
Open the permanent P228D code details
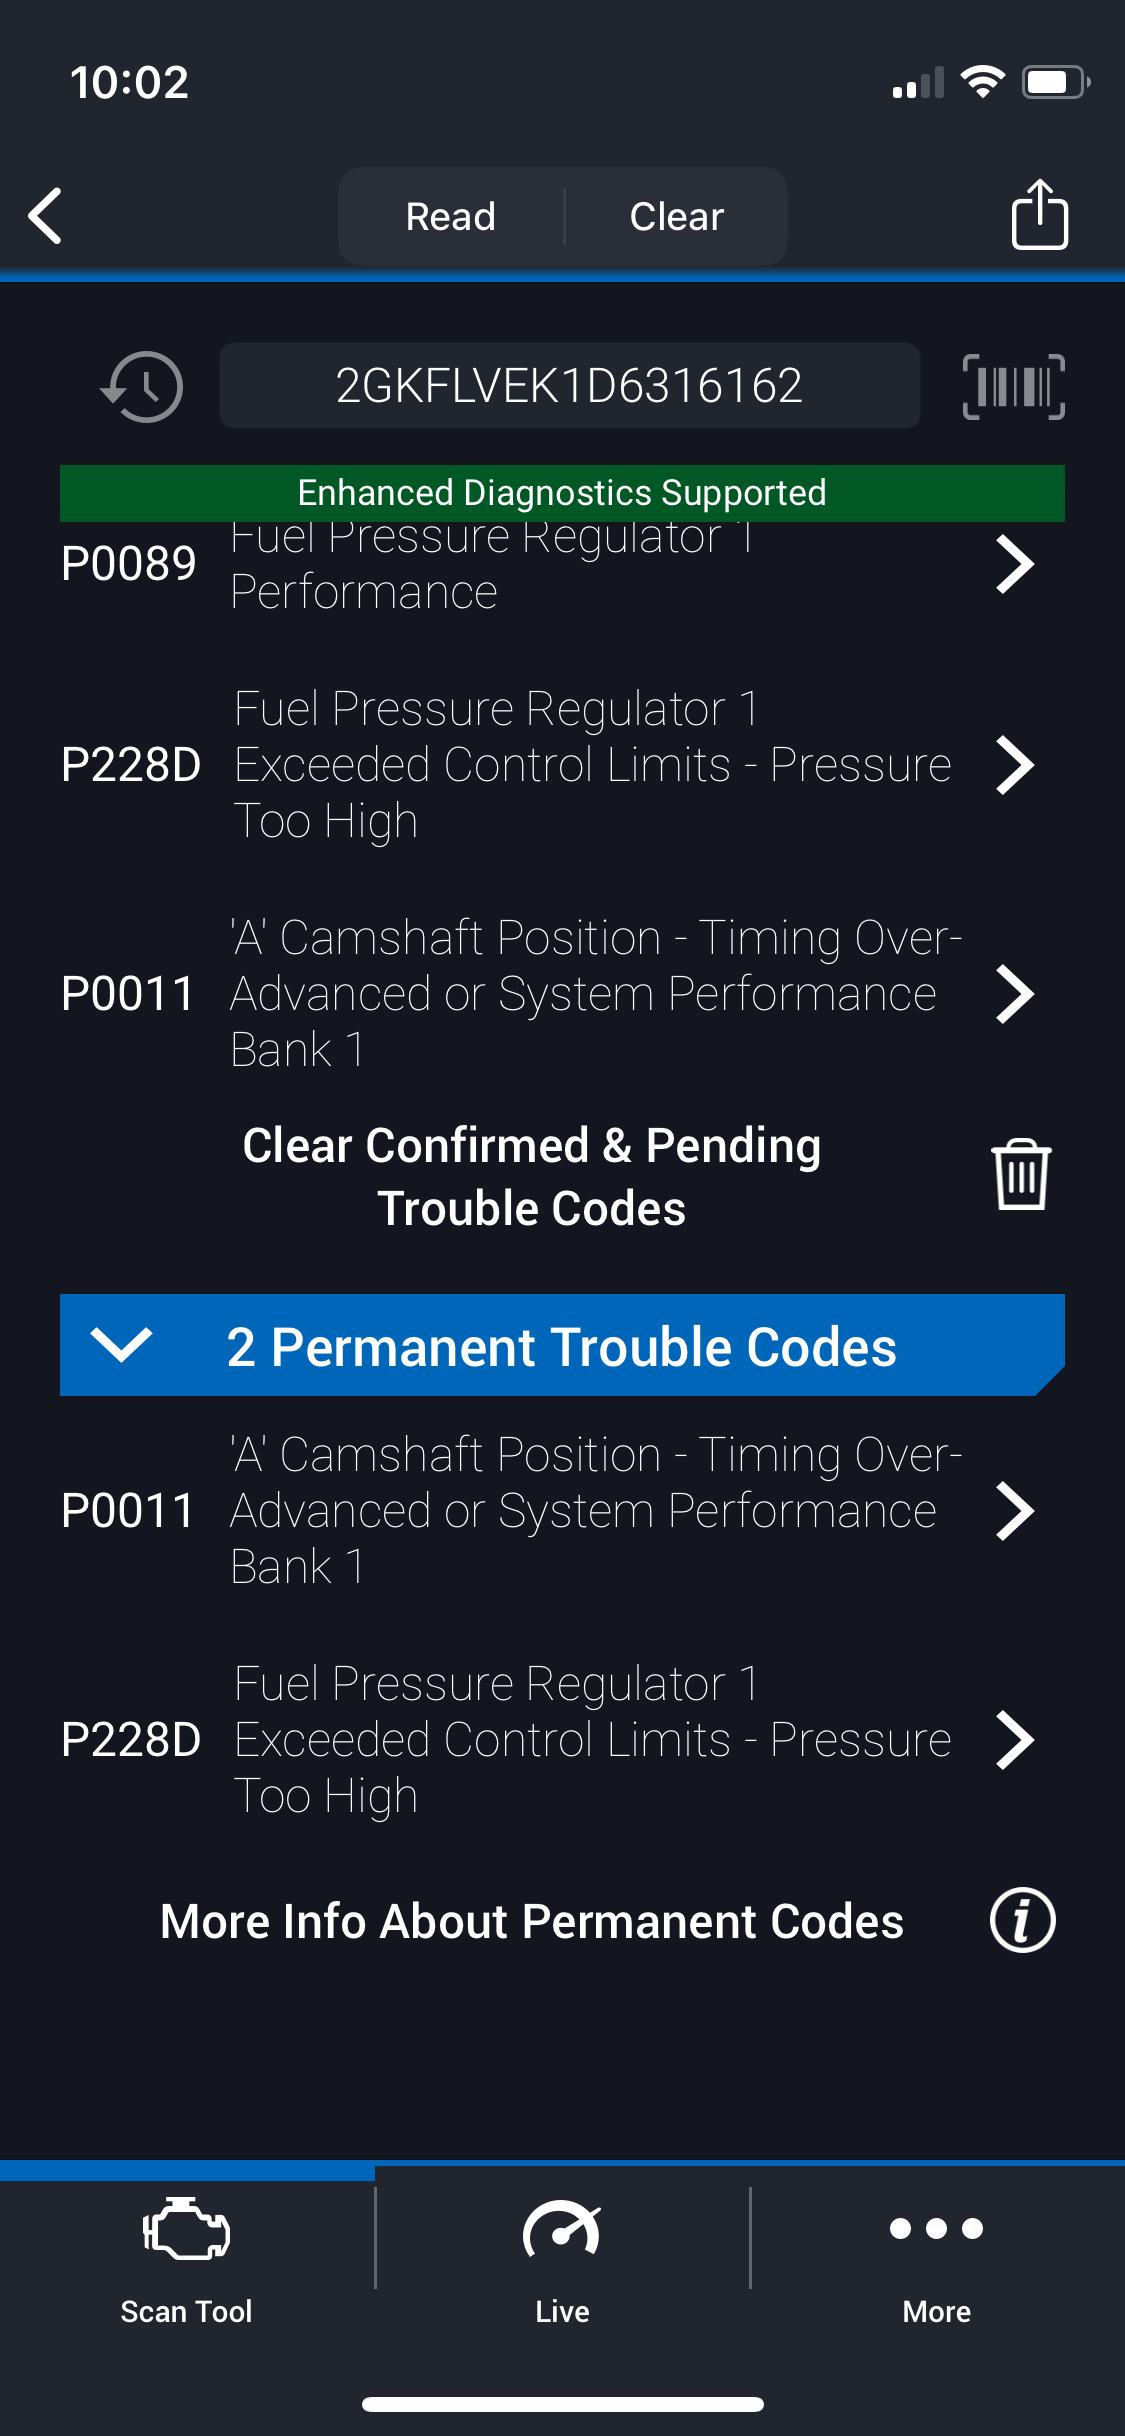1014,1740
